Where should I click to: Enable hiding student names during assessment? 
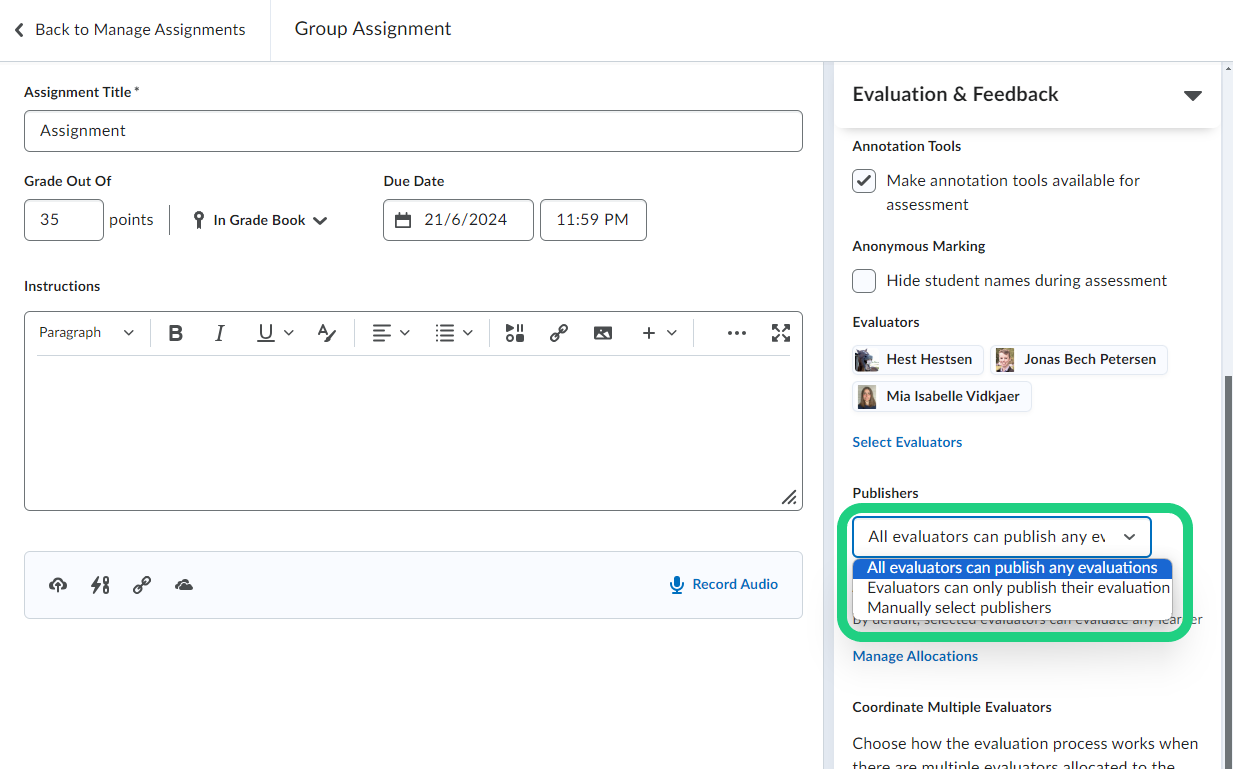[x=863, y=281]
